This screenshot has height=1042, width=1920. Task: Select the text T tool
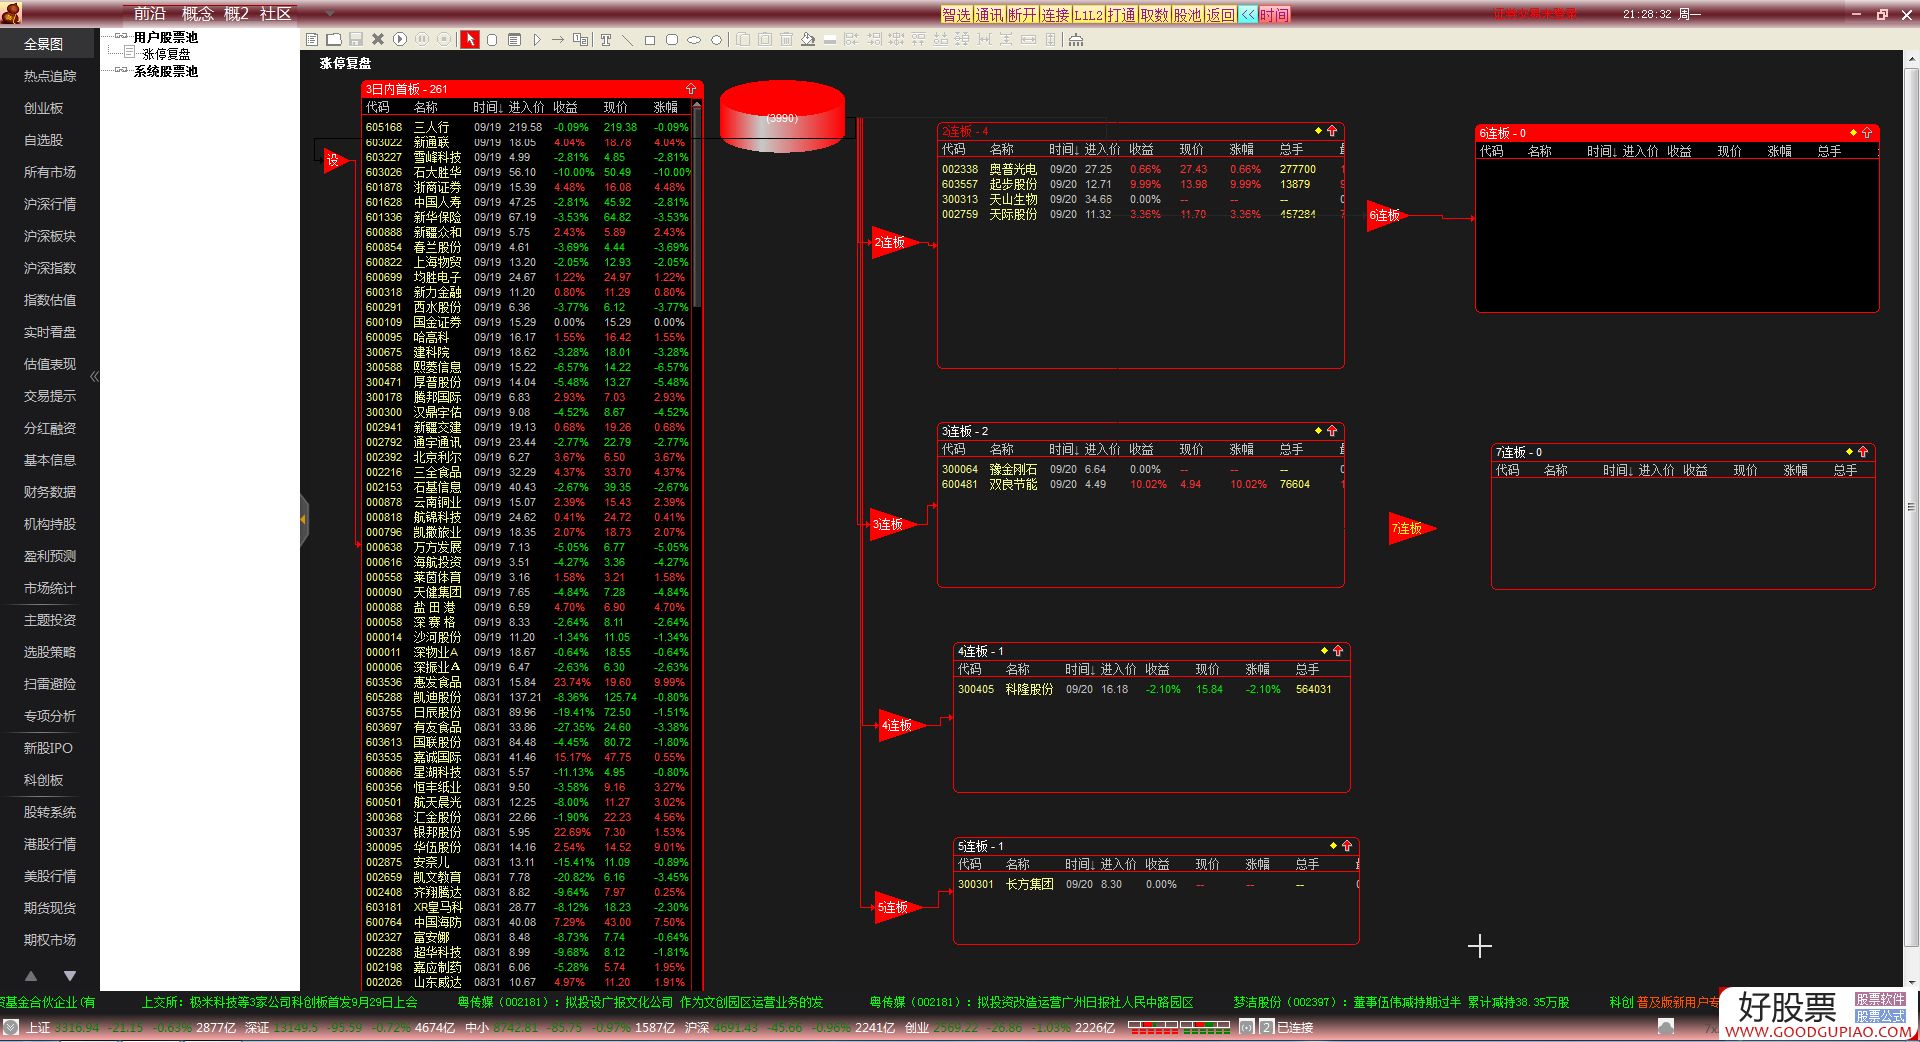tap(605, 40)
